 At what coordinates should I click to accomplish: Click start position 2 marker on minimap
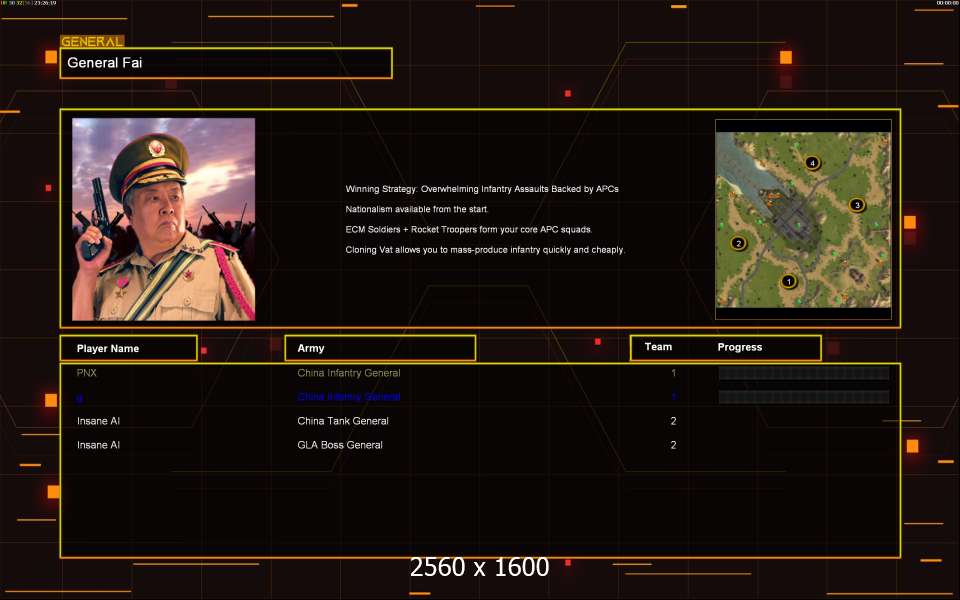tap(739, 243)
